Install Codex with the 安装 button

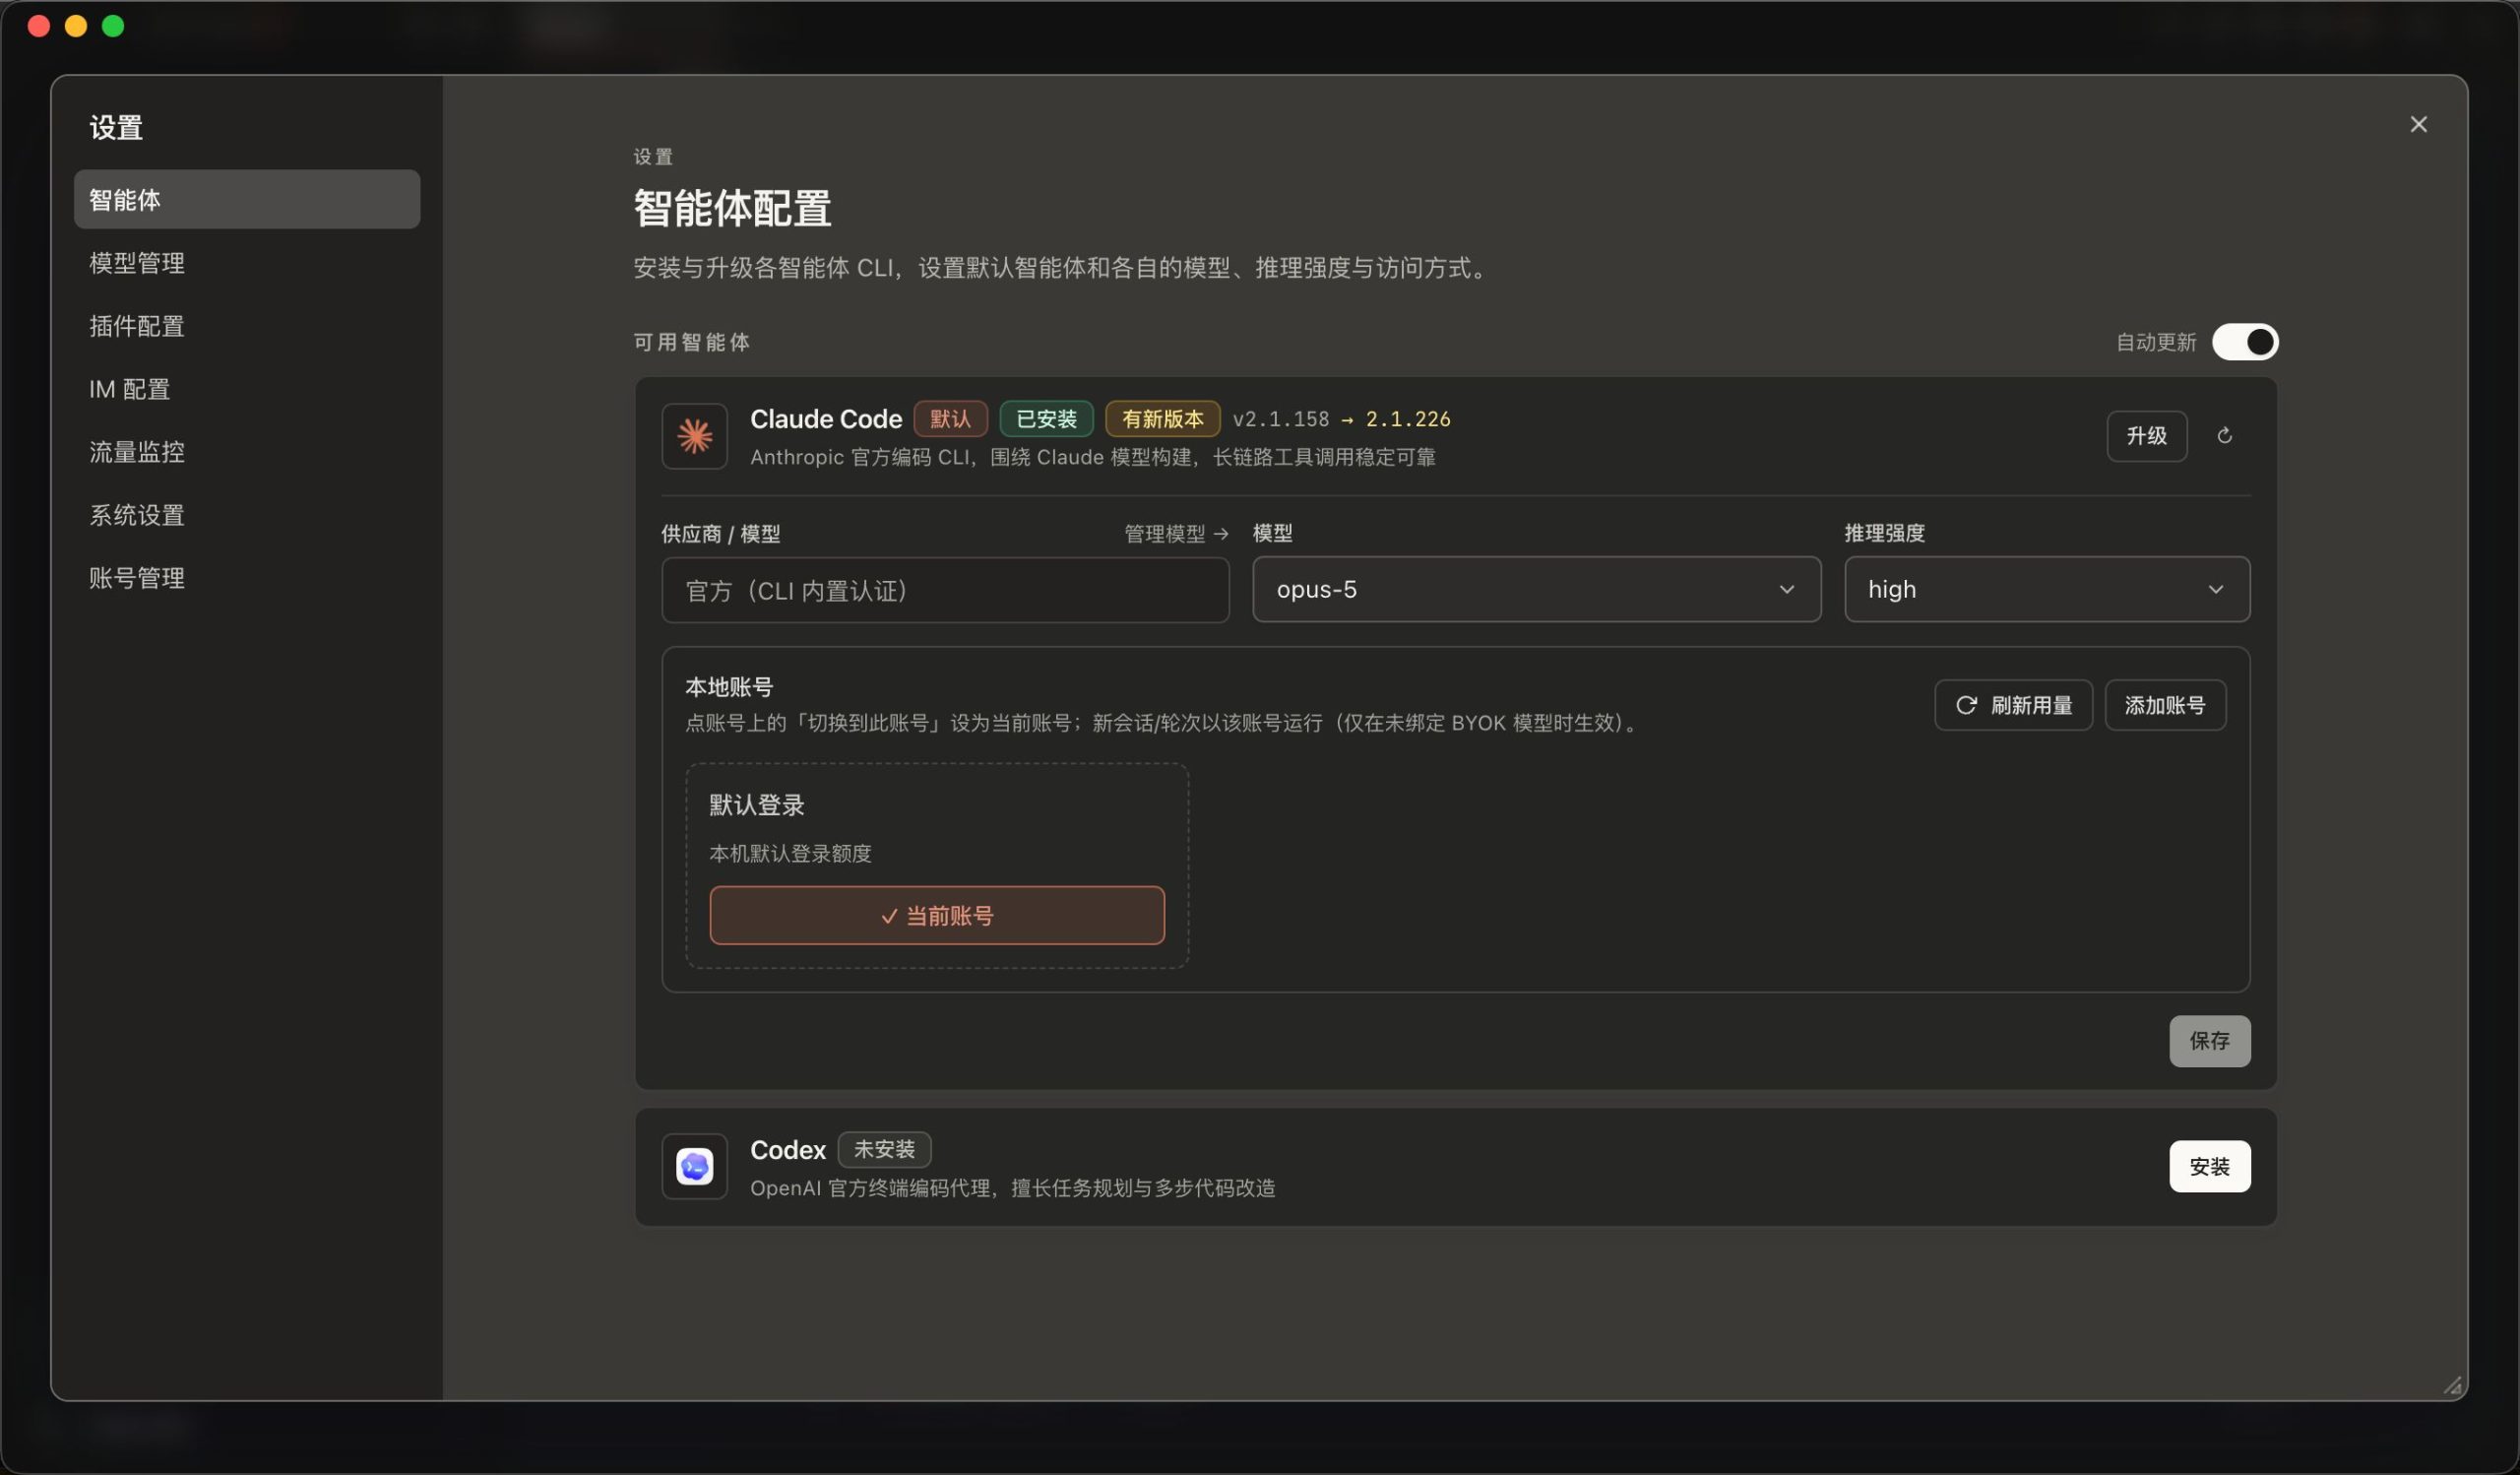[x=2209, y=1166]
